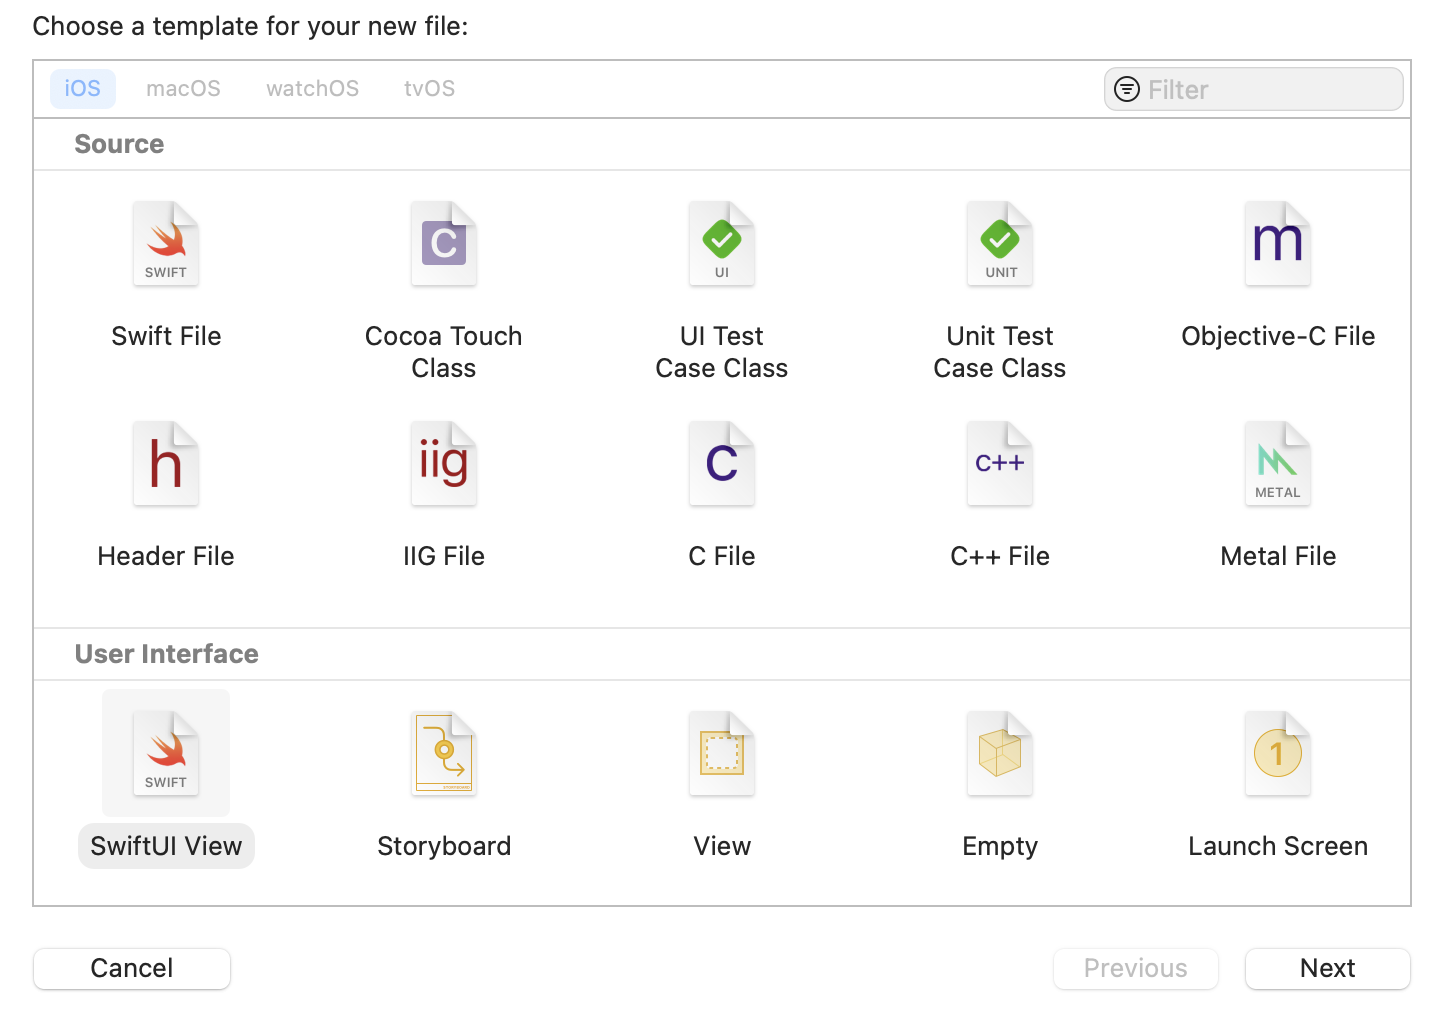Viewport: 1442px width, 1020px height.
Task: Open the tvOS templates tab
Action: coord(429,89)
